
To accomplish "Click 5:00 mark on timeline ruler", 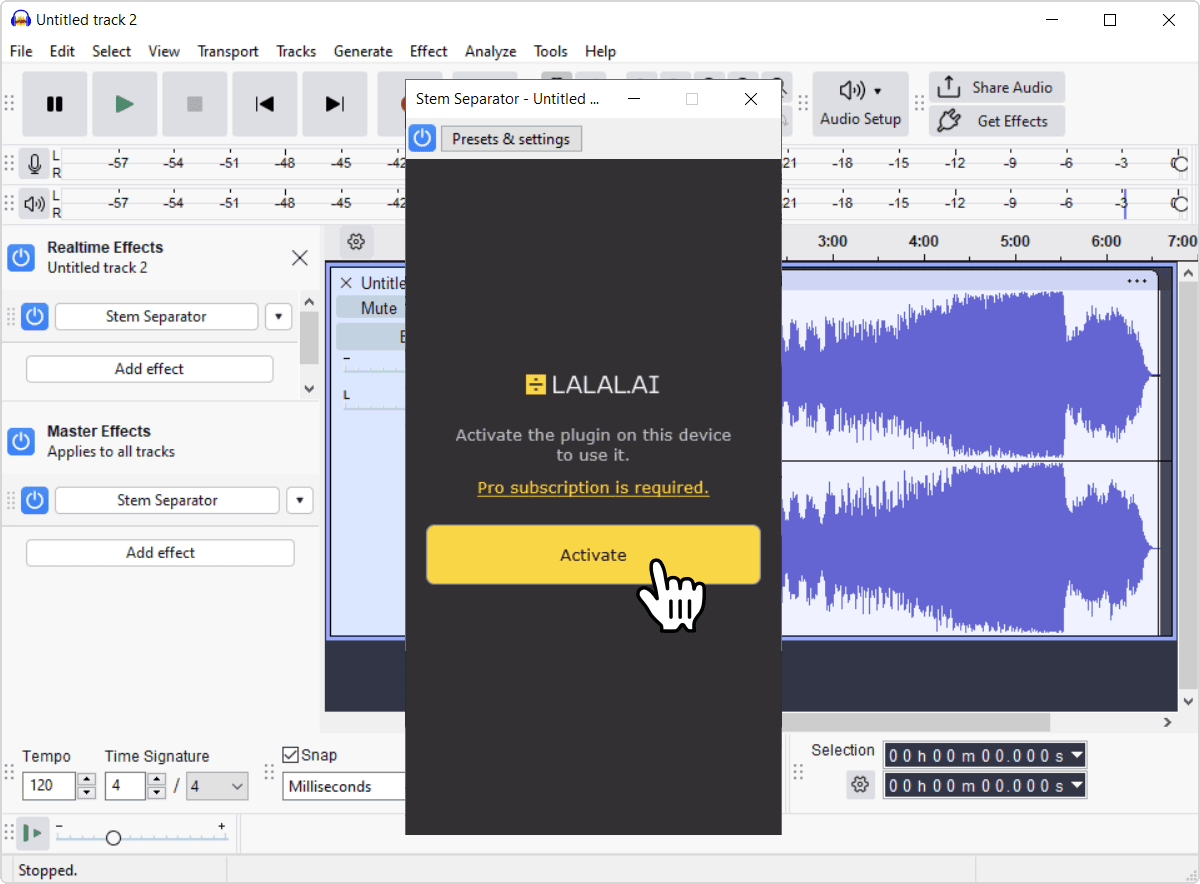I will tap(1014, 241).
